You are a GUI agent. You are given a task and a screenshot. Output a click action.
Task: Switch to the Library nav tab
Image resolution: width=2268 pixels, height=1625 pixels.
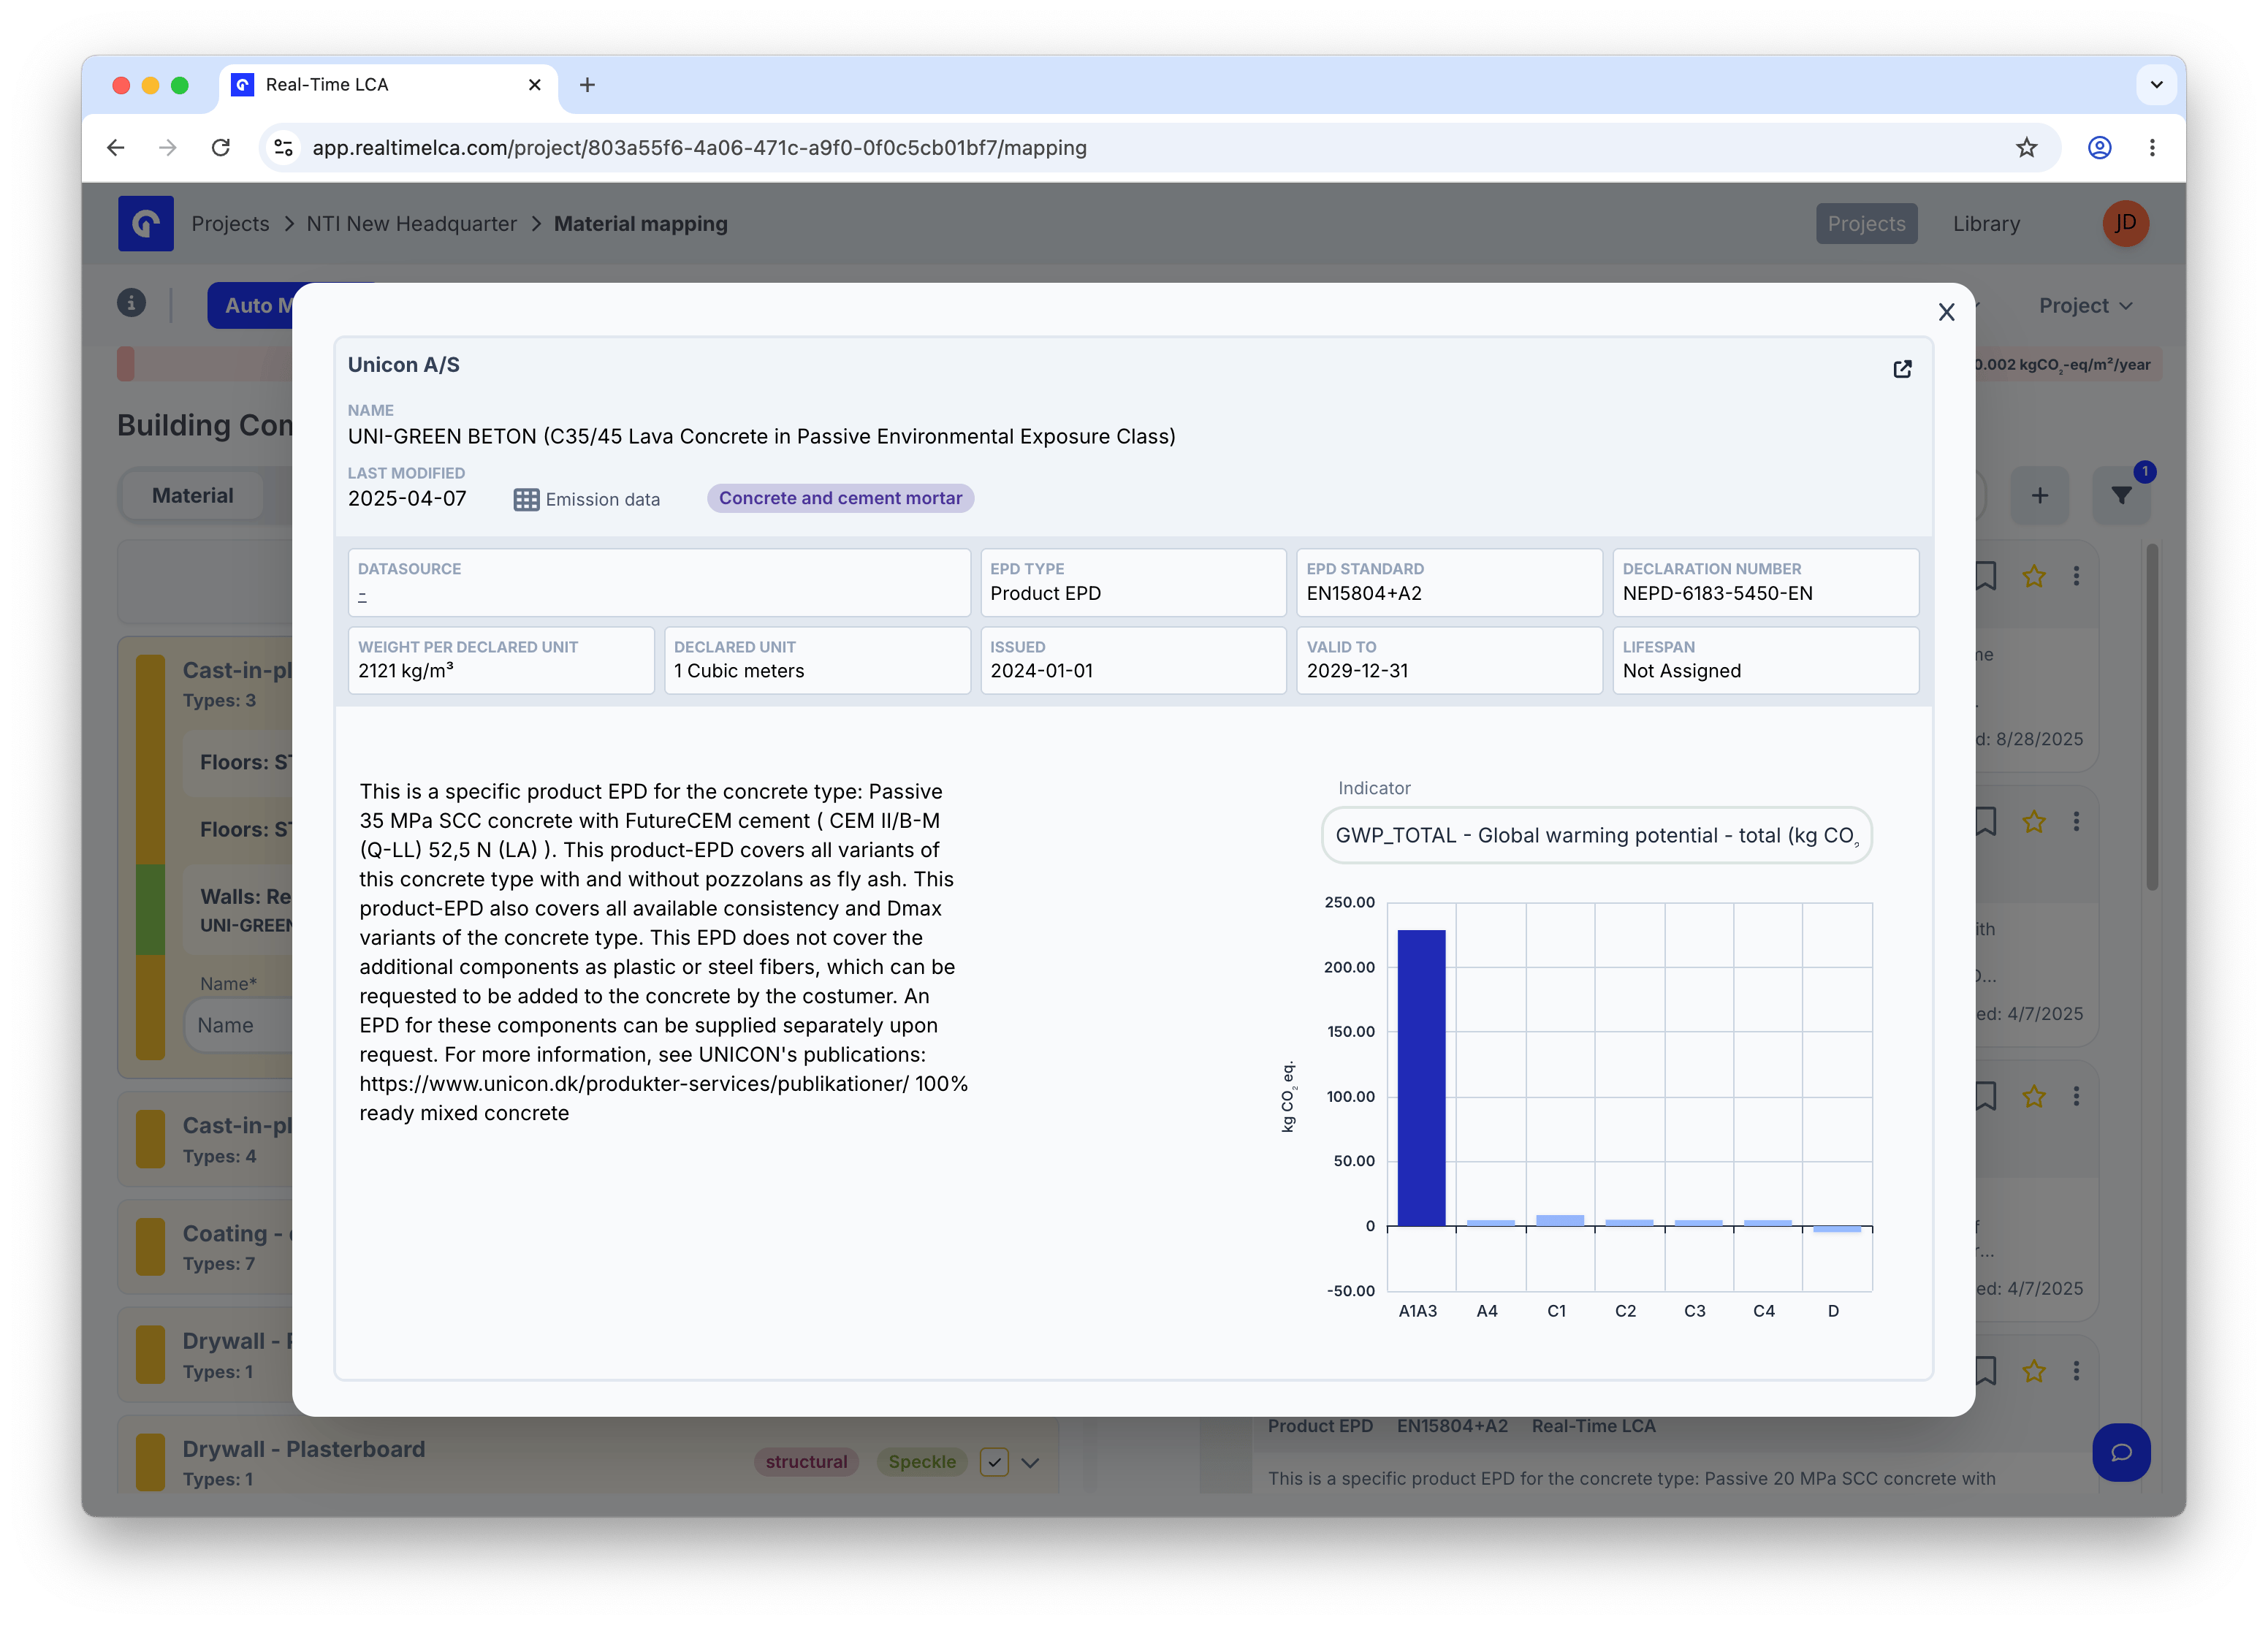1986,224
